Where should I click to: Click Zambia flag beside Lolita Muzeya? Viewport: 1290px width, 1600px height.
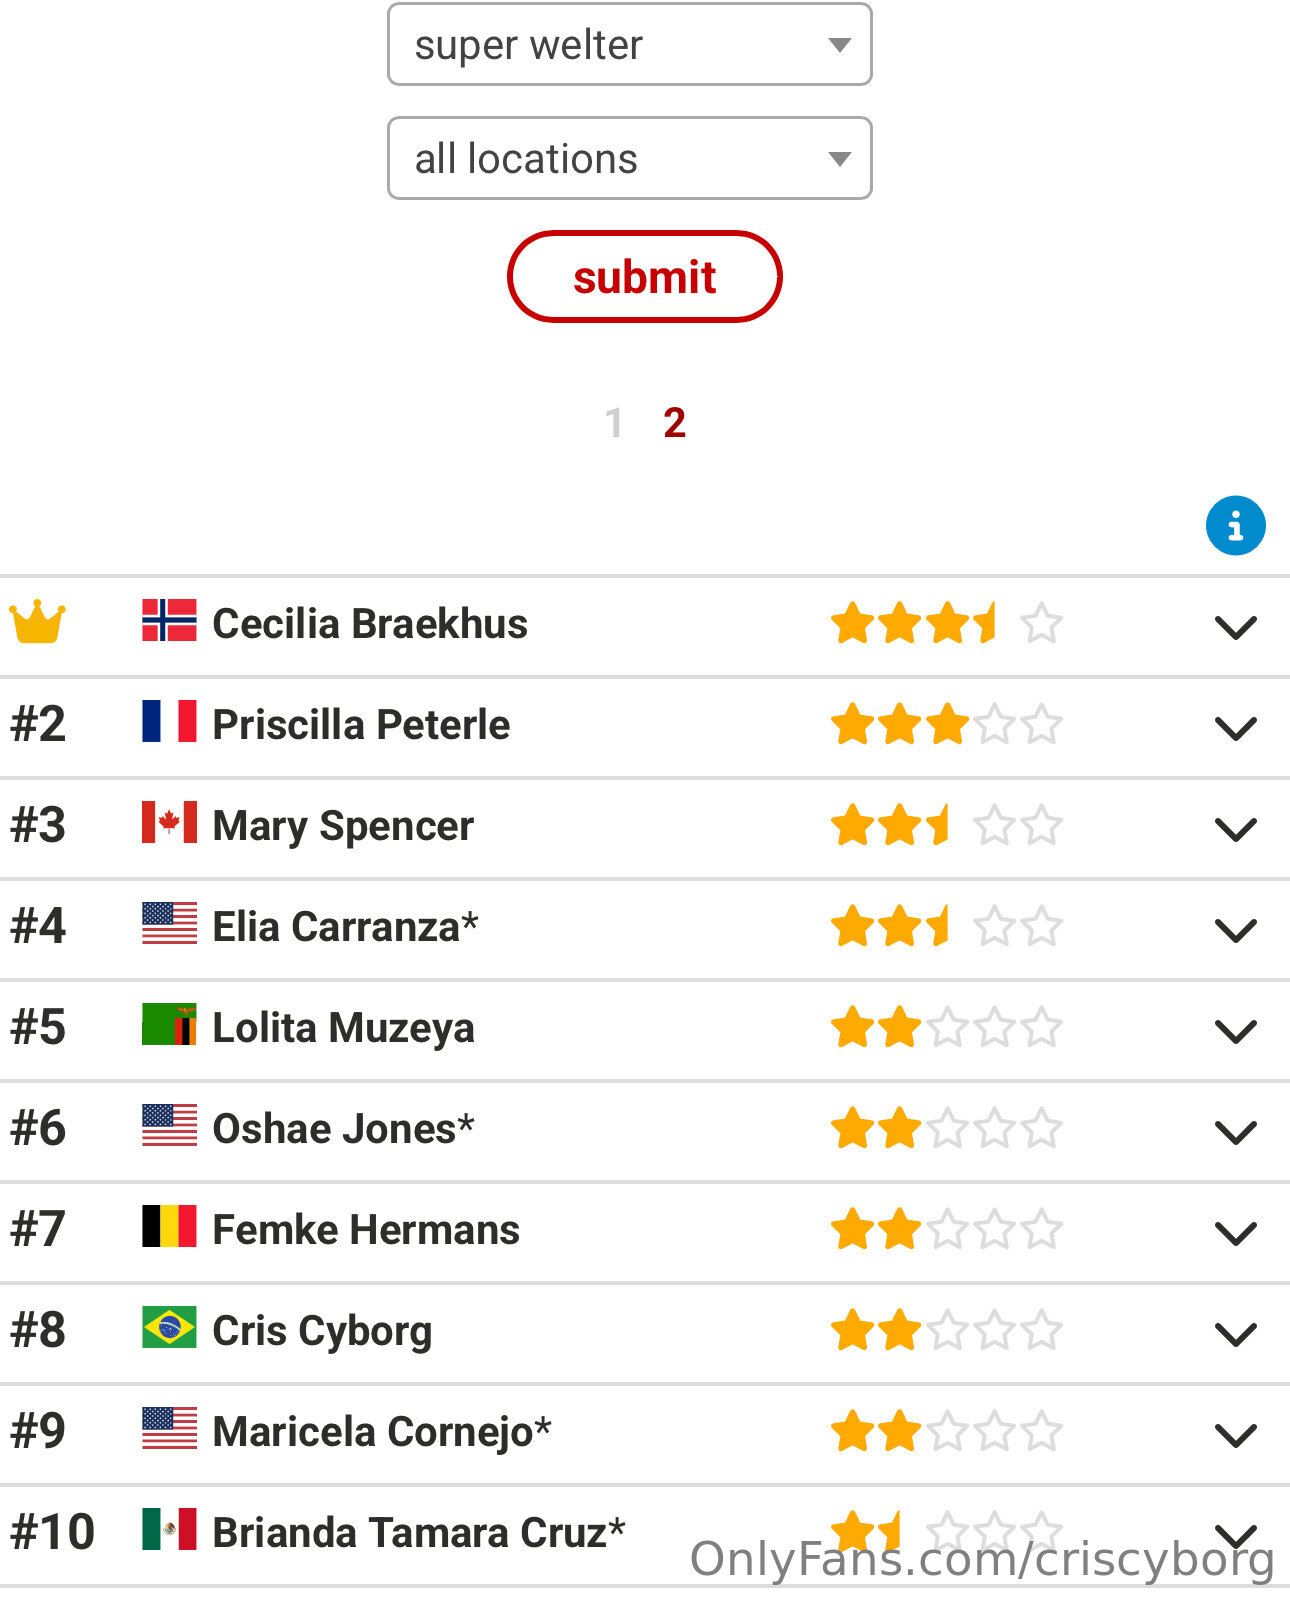169,1025
